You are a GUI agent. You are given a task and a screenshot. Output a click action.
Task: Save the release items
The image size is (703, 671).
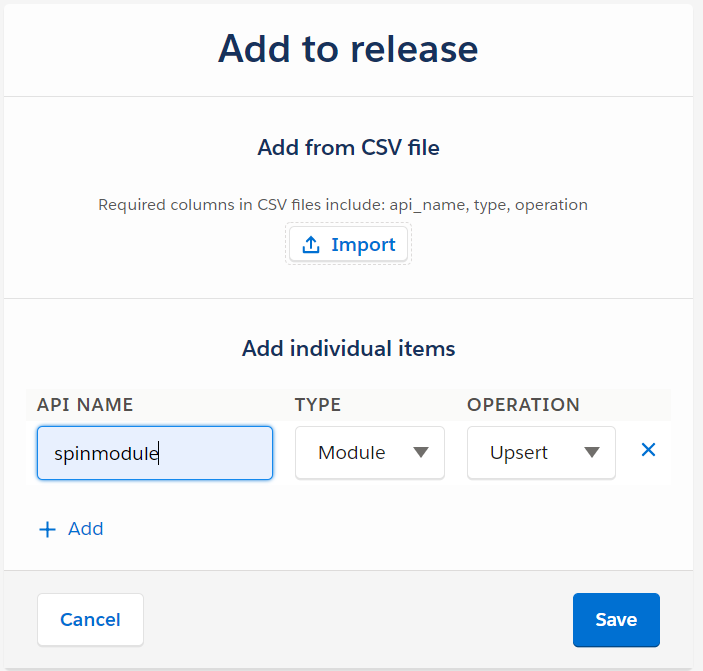pos(616,620)
